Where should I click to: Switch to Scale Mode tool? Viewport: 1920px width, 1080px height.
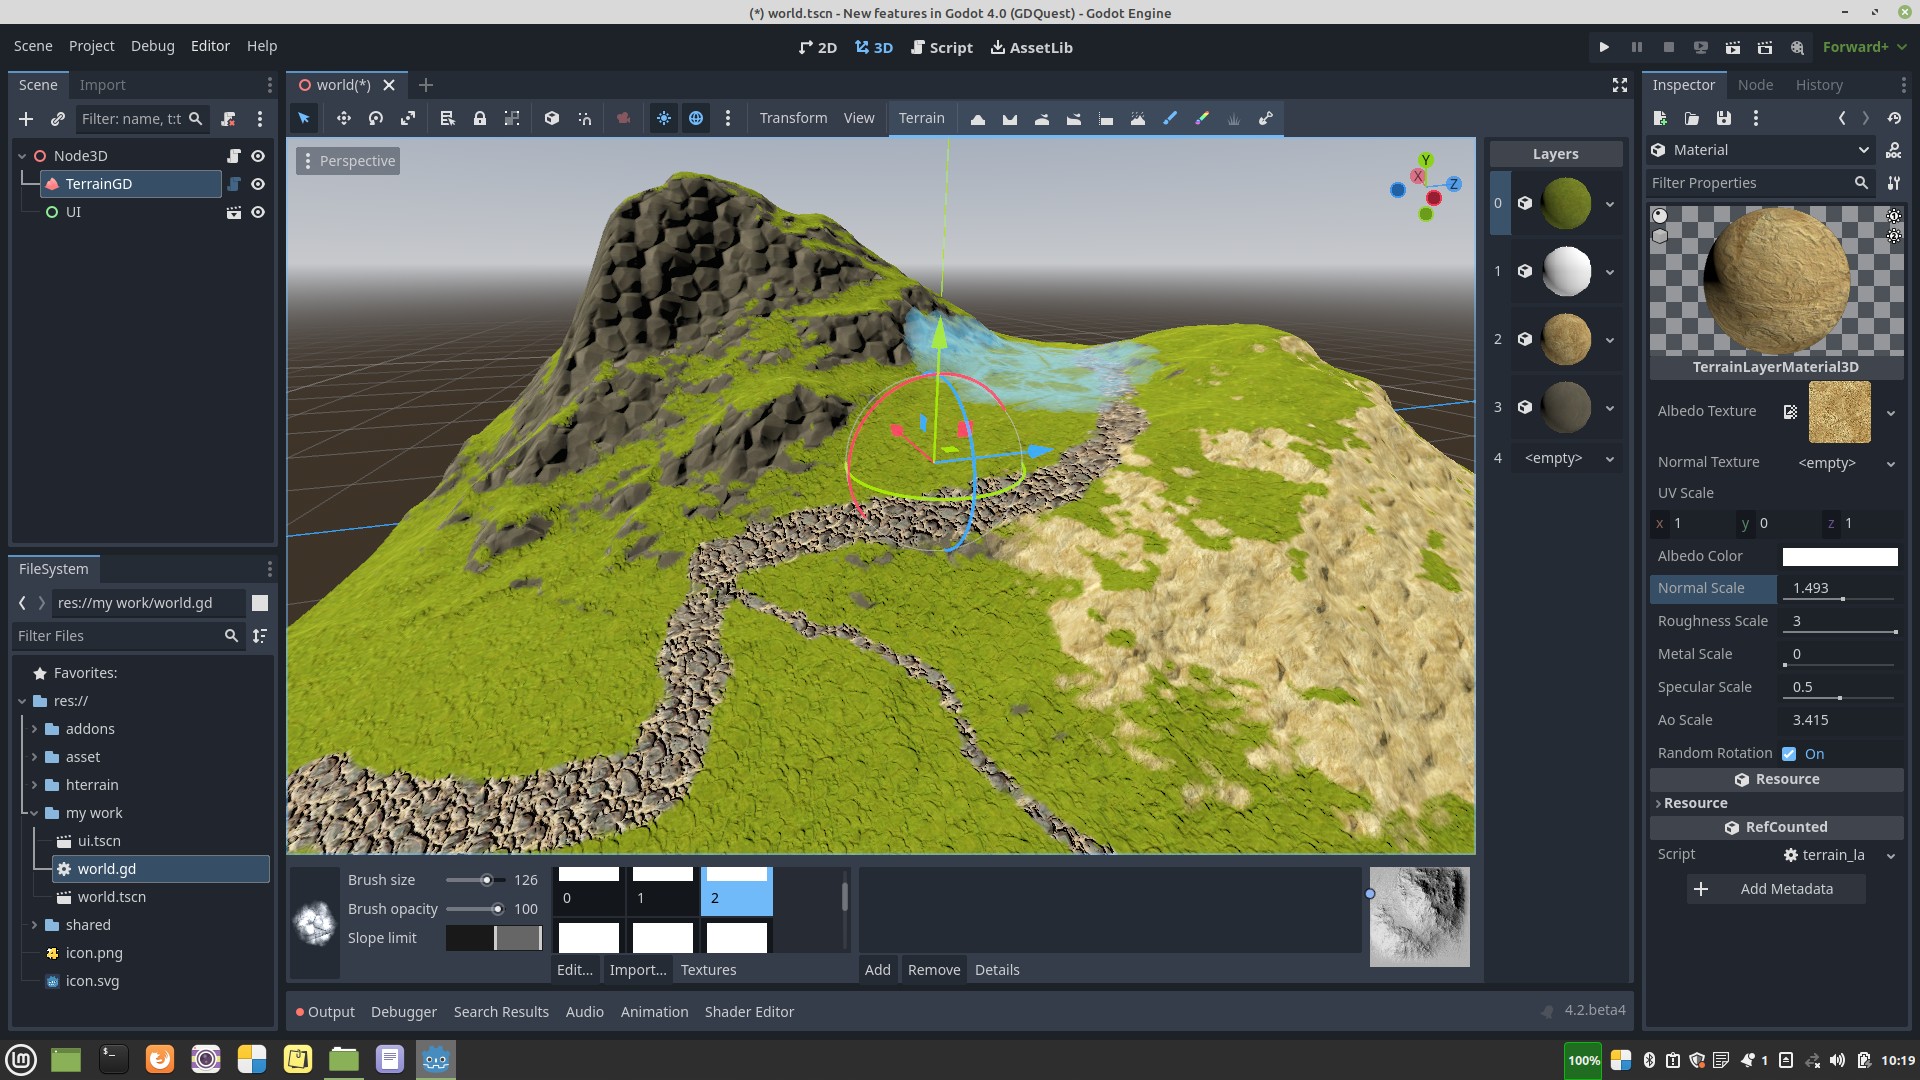[x=407, y=118]
